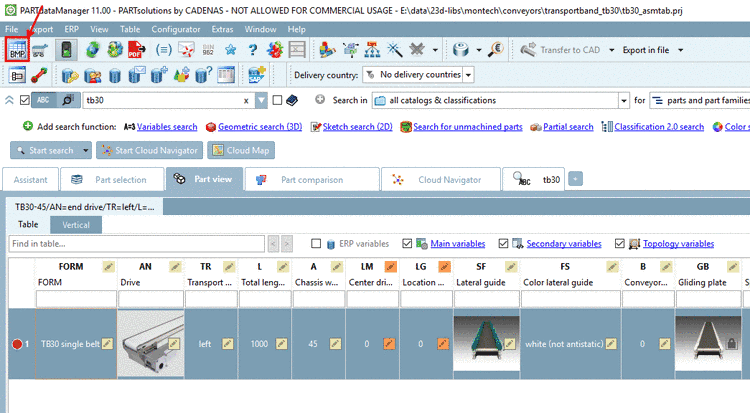Open the Sketch search (2D) link
750x413 pixels.
point(357,127)
